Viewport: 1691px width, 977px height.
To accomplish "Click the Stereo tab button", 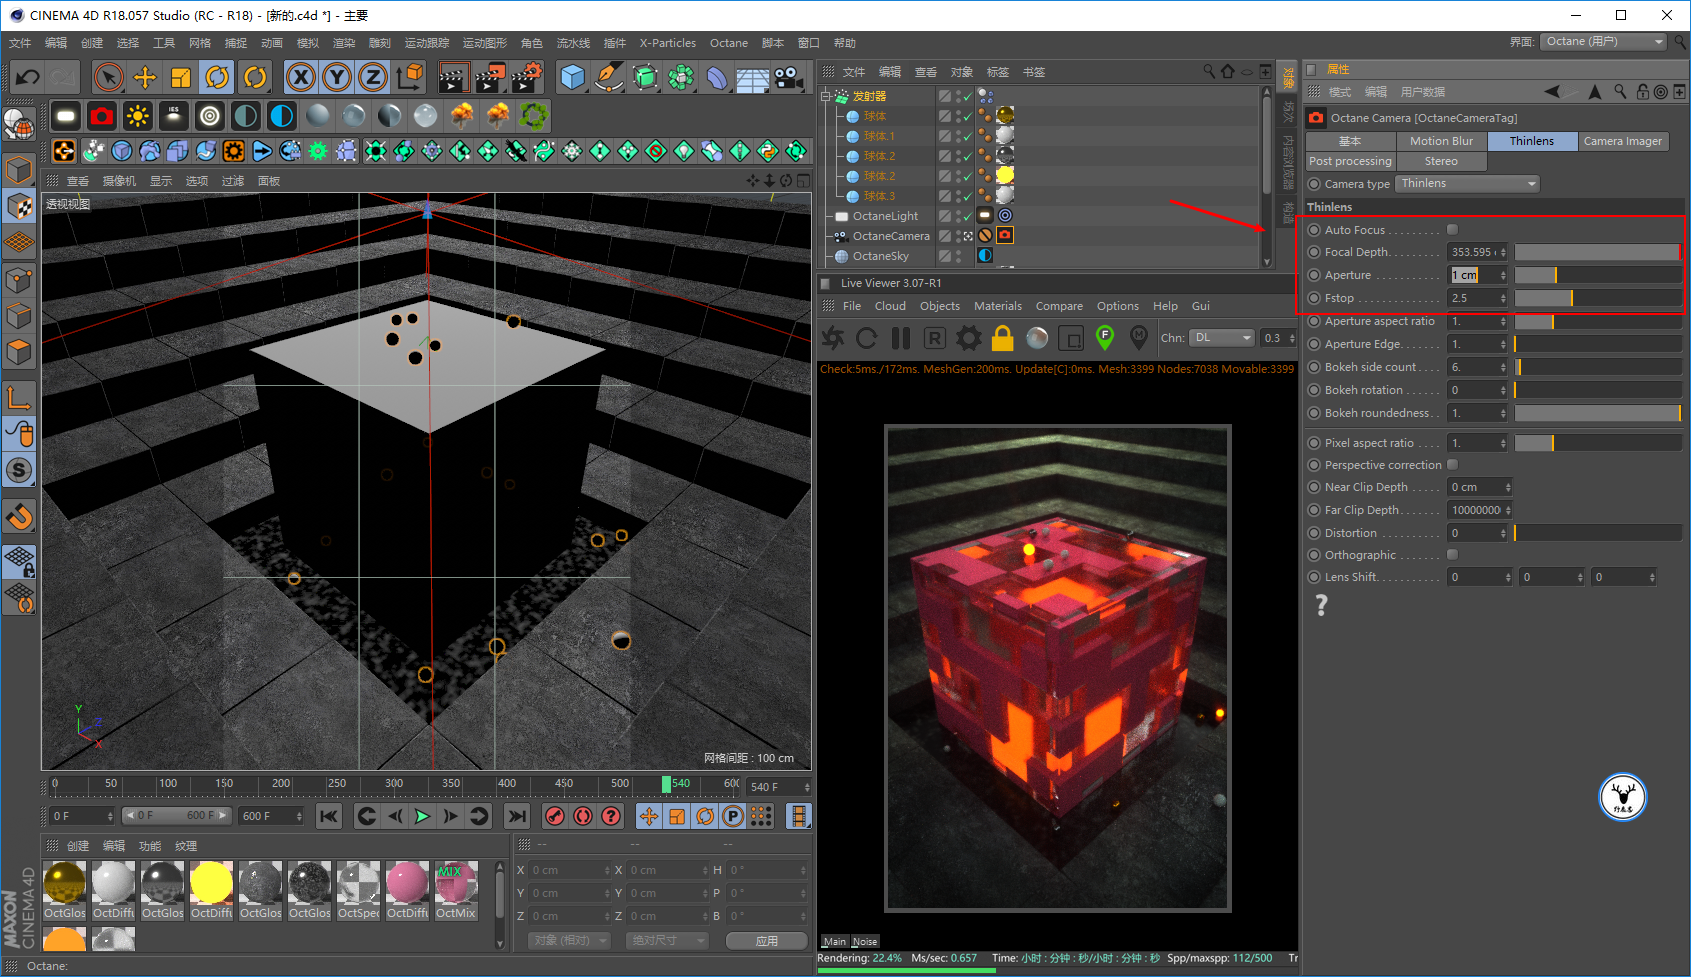I will (1441, 162).
